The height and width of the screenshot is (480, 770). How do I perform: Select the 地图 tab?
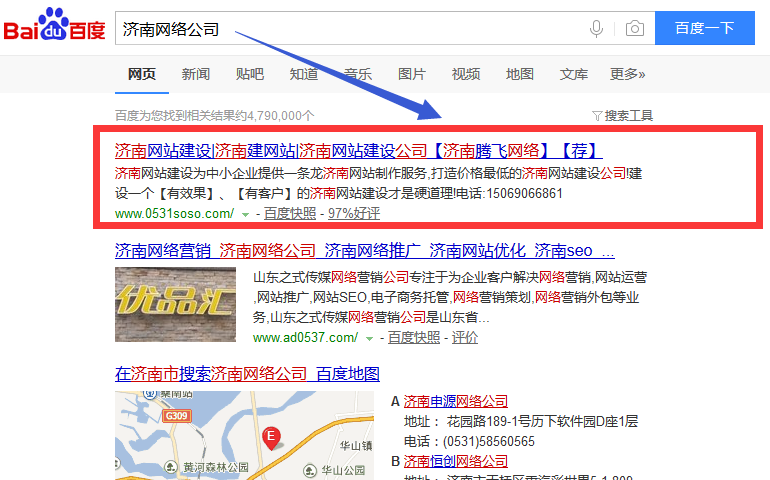point(520,74)
